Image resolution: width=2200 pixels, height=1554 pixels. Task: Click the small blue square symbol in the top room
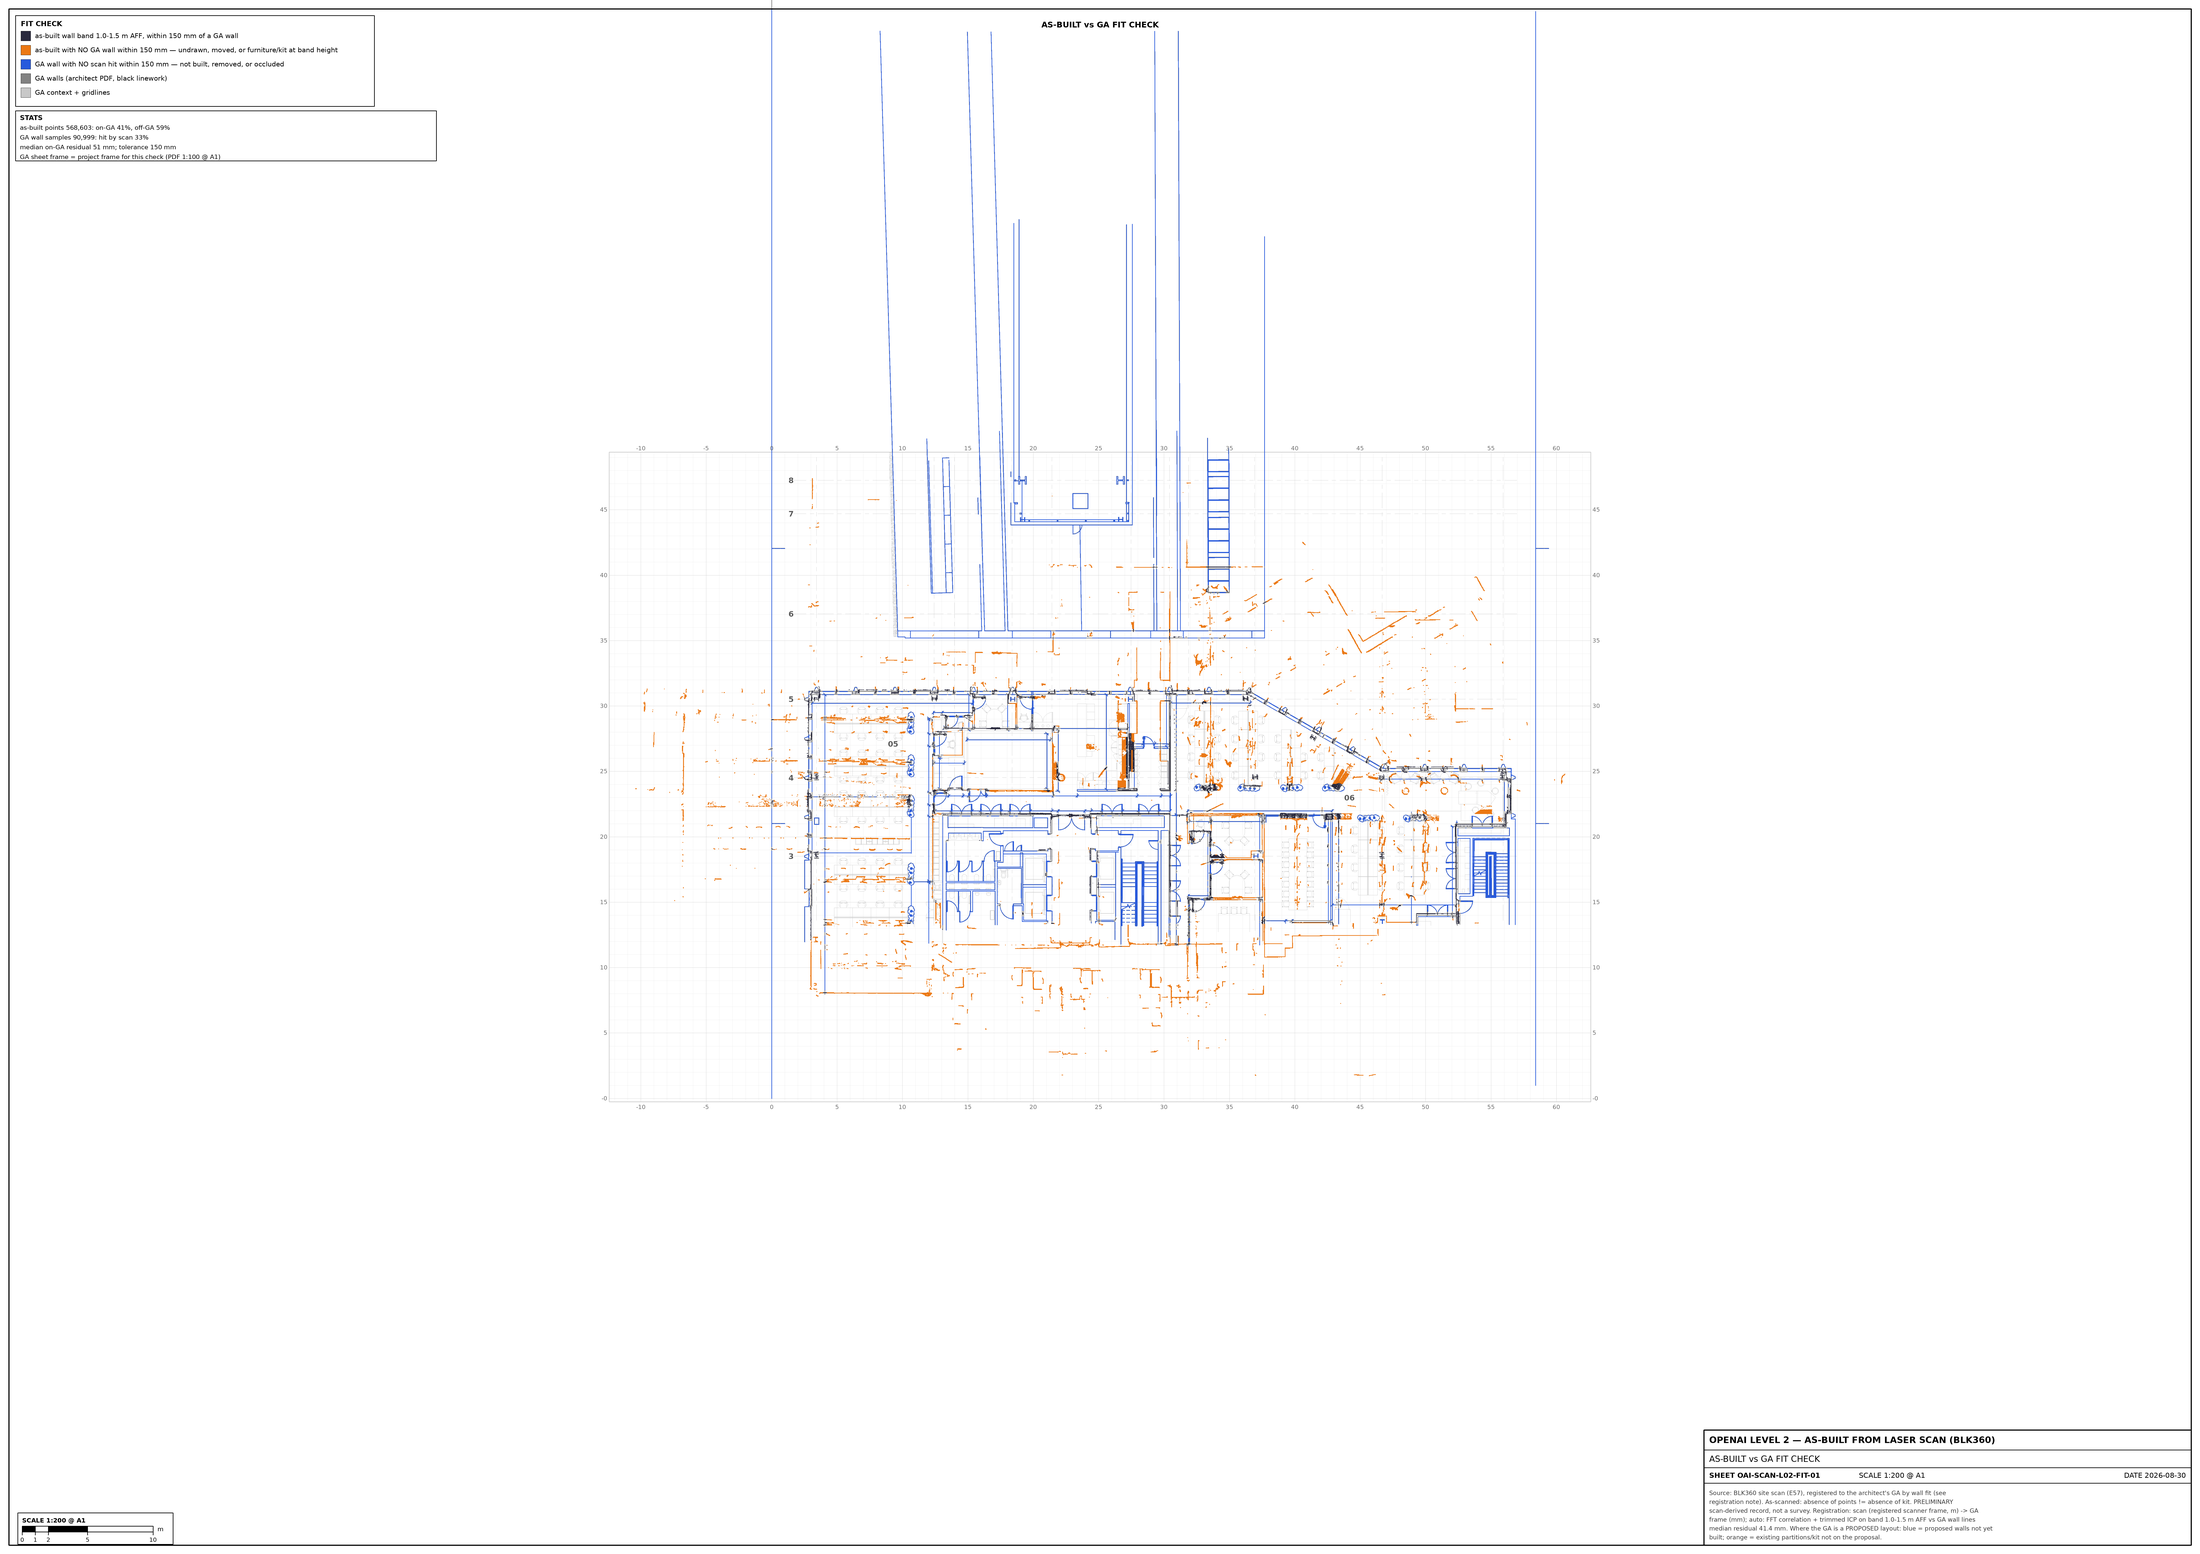pos(1080,501)
